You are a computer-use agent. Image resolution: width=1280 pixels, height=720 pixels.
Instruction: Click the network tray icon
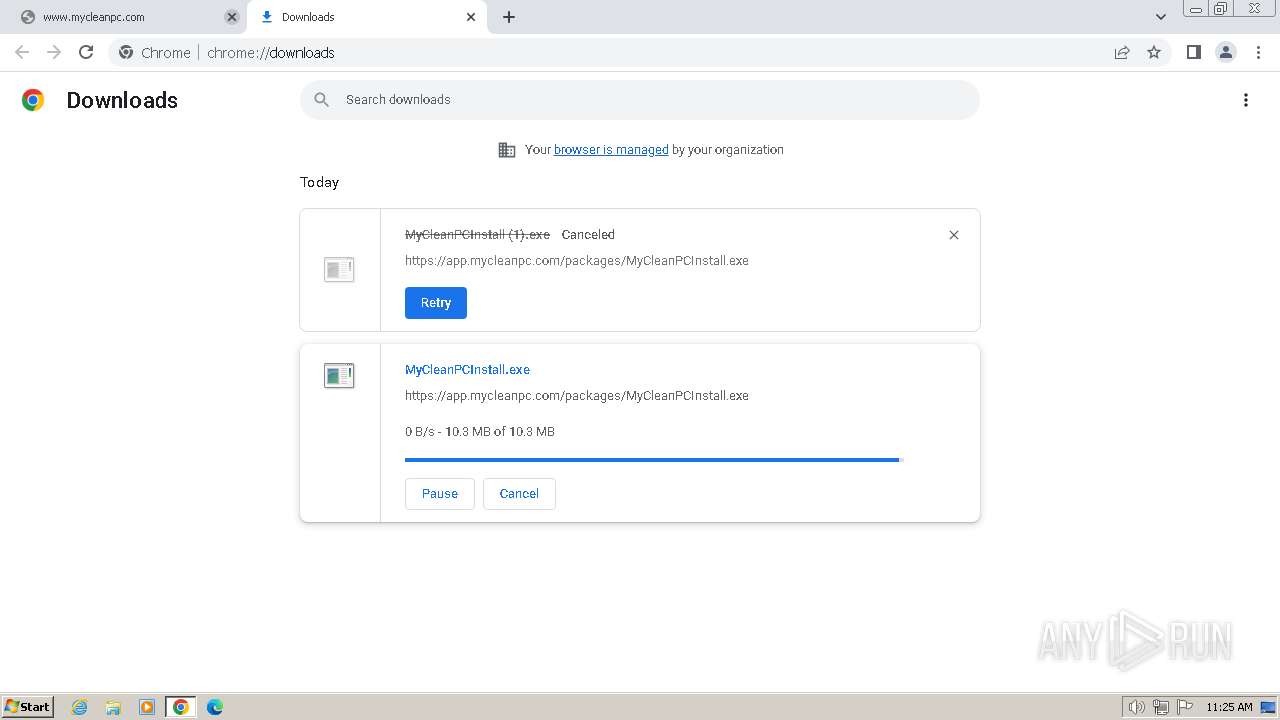pos(1161,707)
